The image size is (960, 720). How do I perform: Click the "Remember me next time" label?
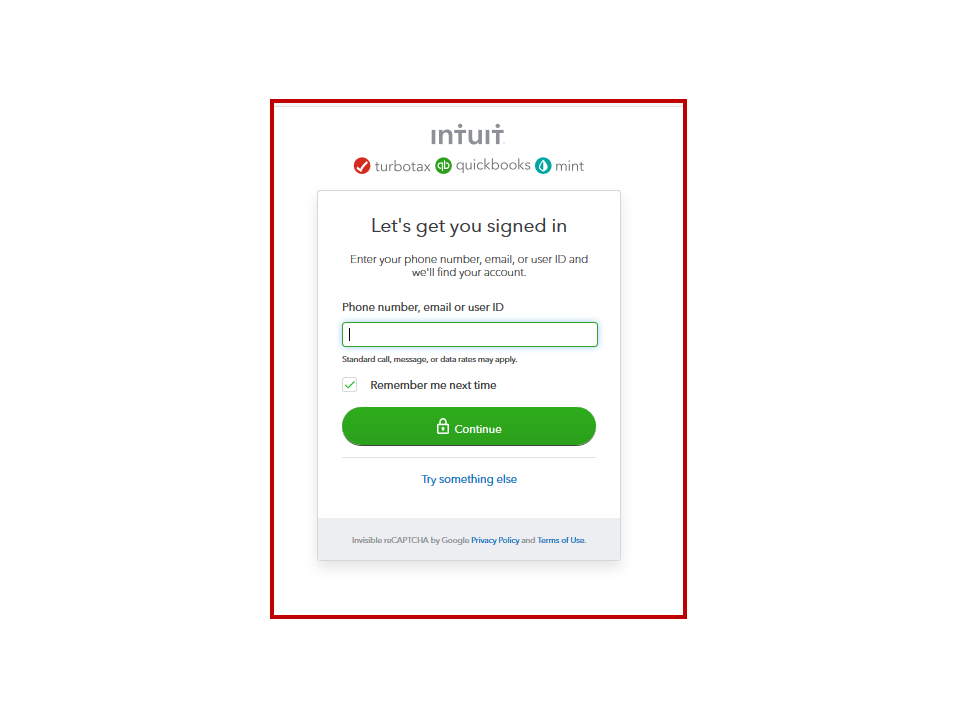pyautogui.click(x=433, y=385)
